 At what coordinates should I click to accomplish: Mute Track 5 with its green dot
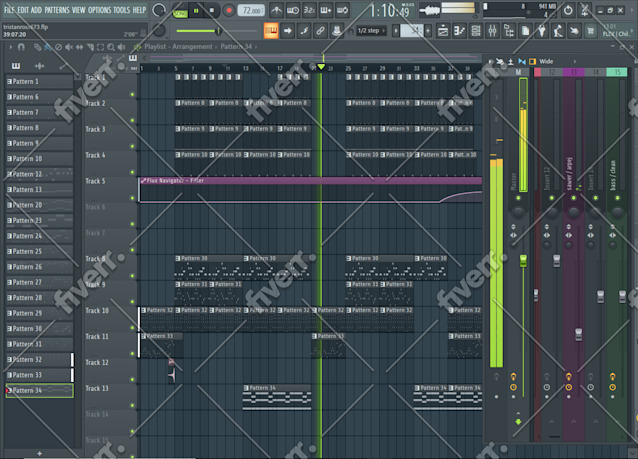pyautogui.click(x=132, y=198)
